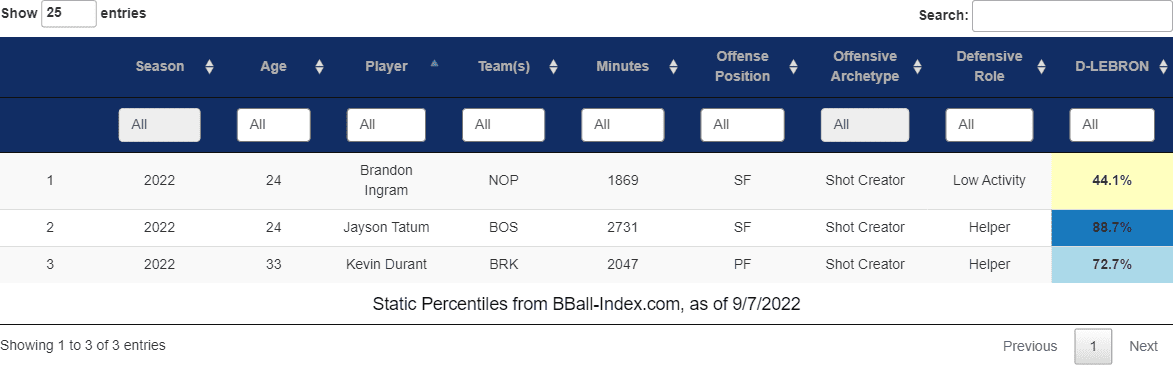Sort by Offensive Archetype arrows
The height and width of the screenshot is (365, 1173).
(917, 67)
